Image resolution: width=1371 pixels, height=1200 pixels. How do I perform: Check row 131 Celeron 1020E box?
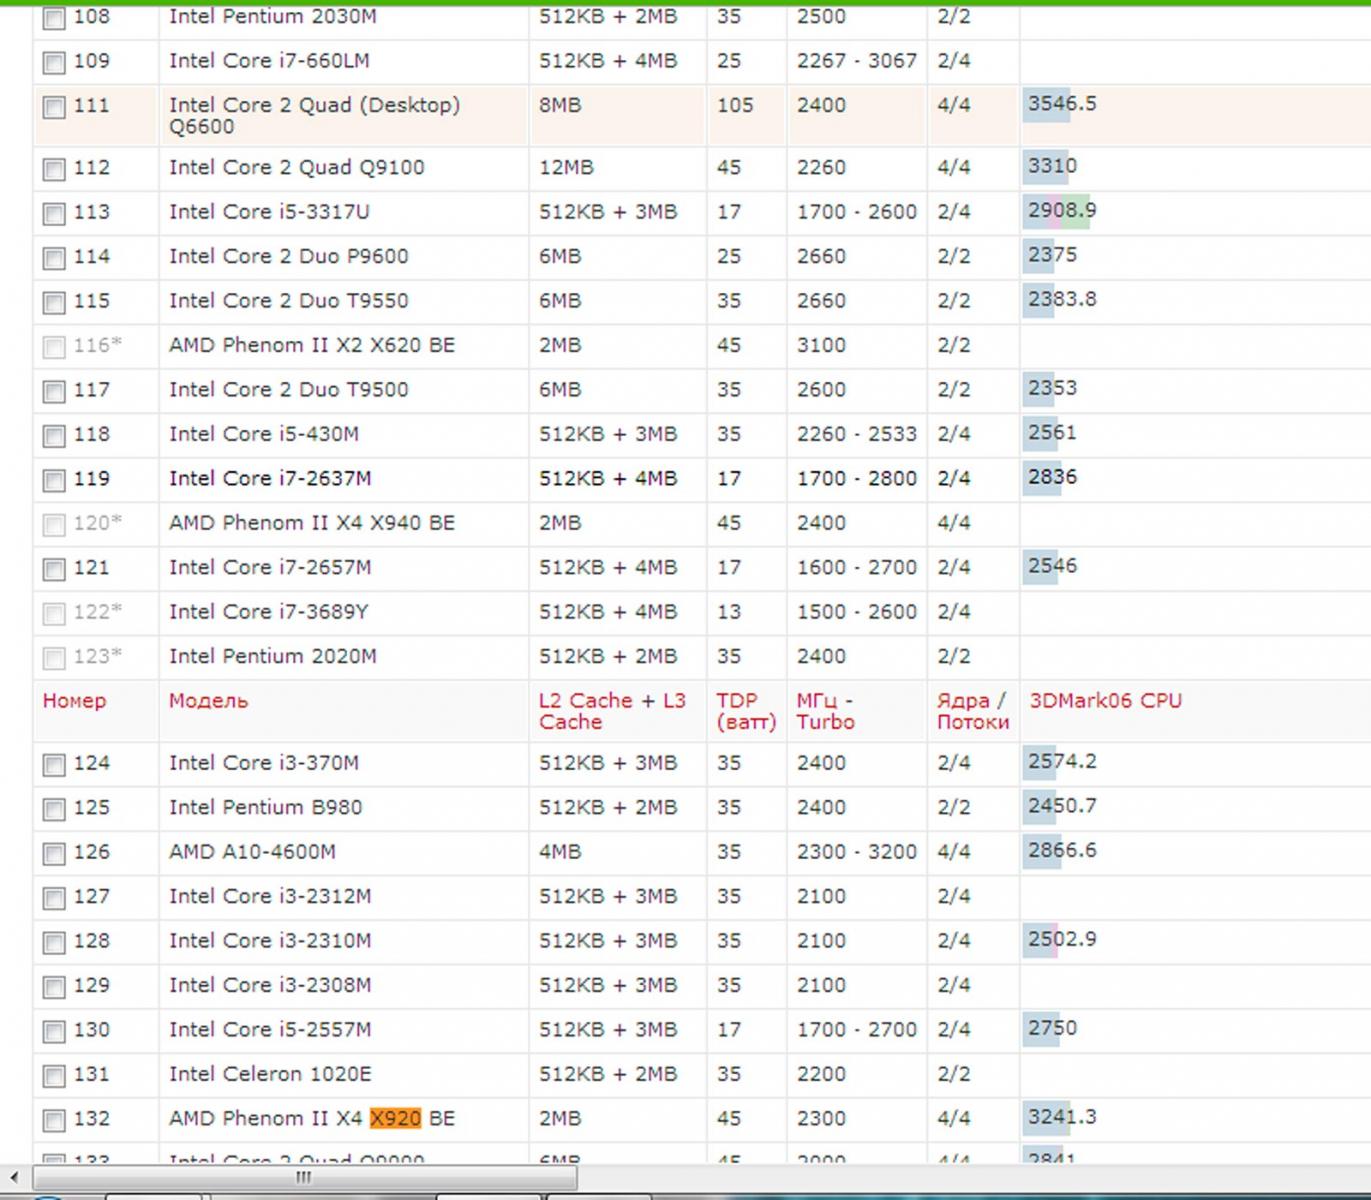tap(54, 1076)
